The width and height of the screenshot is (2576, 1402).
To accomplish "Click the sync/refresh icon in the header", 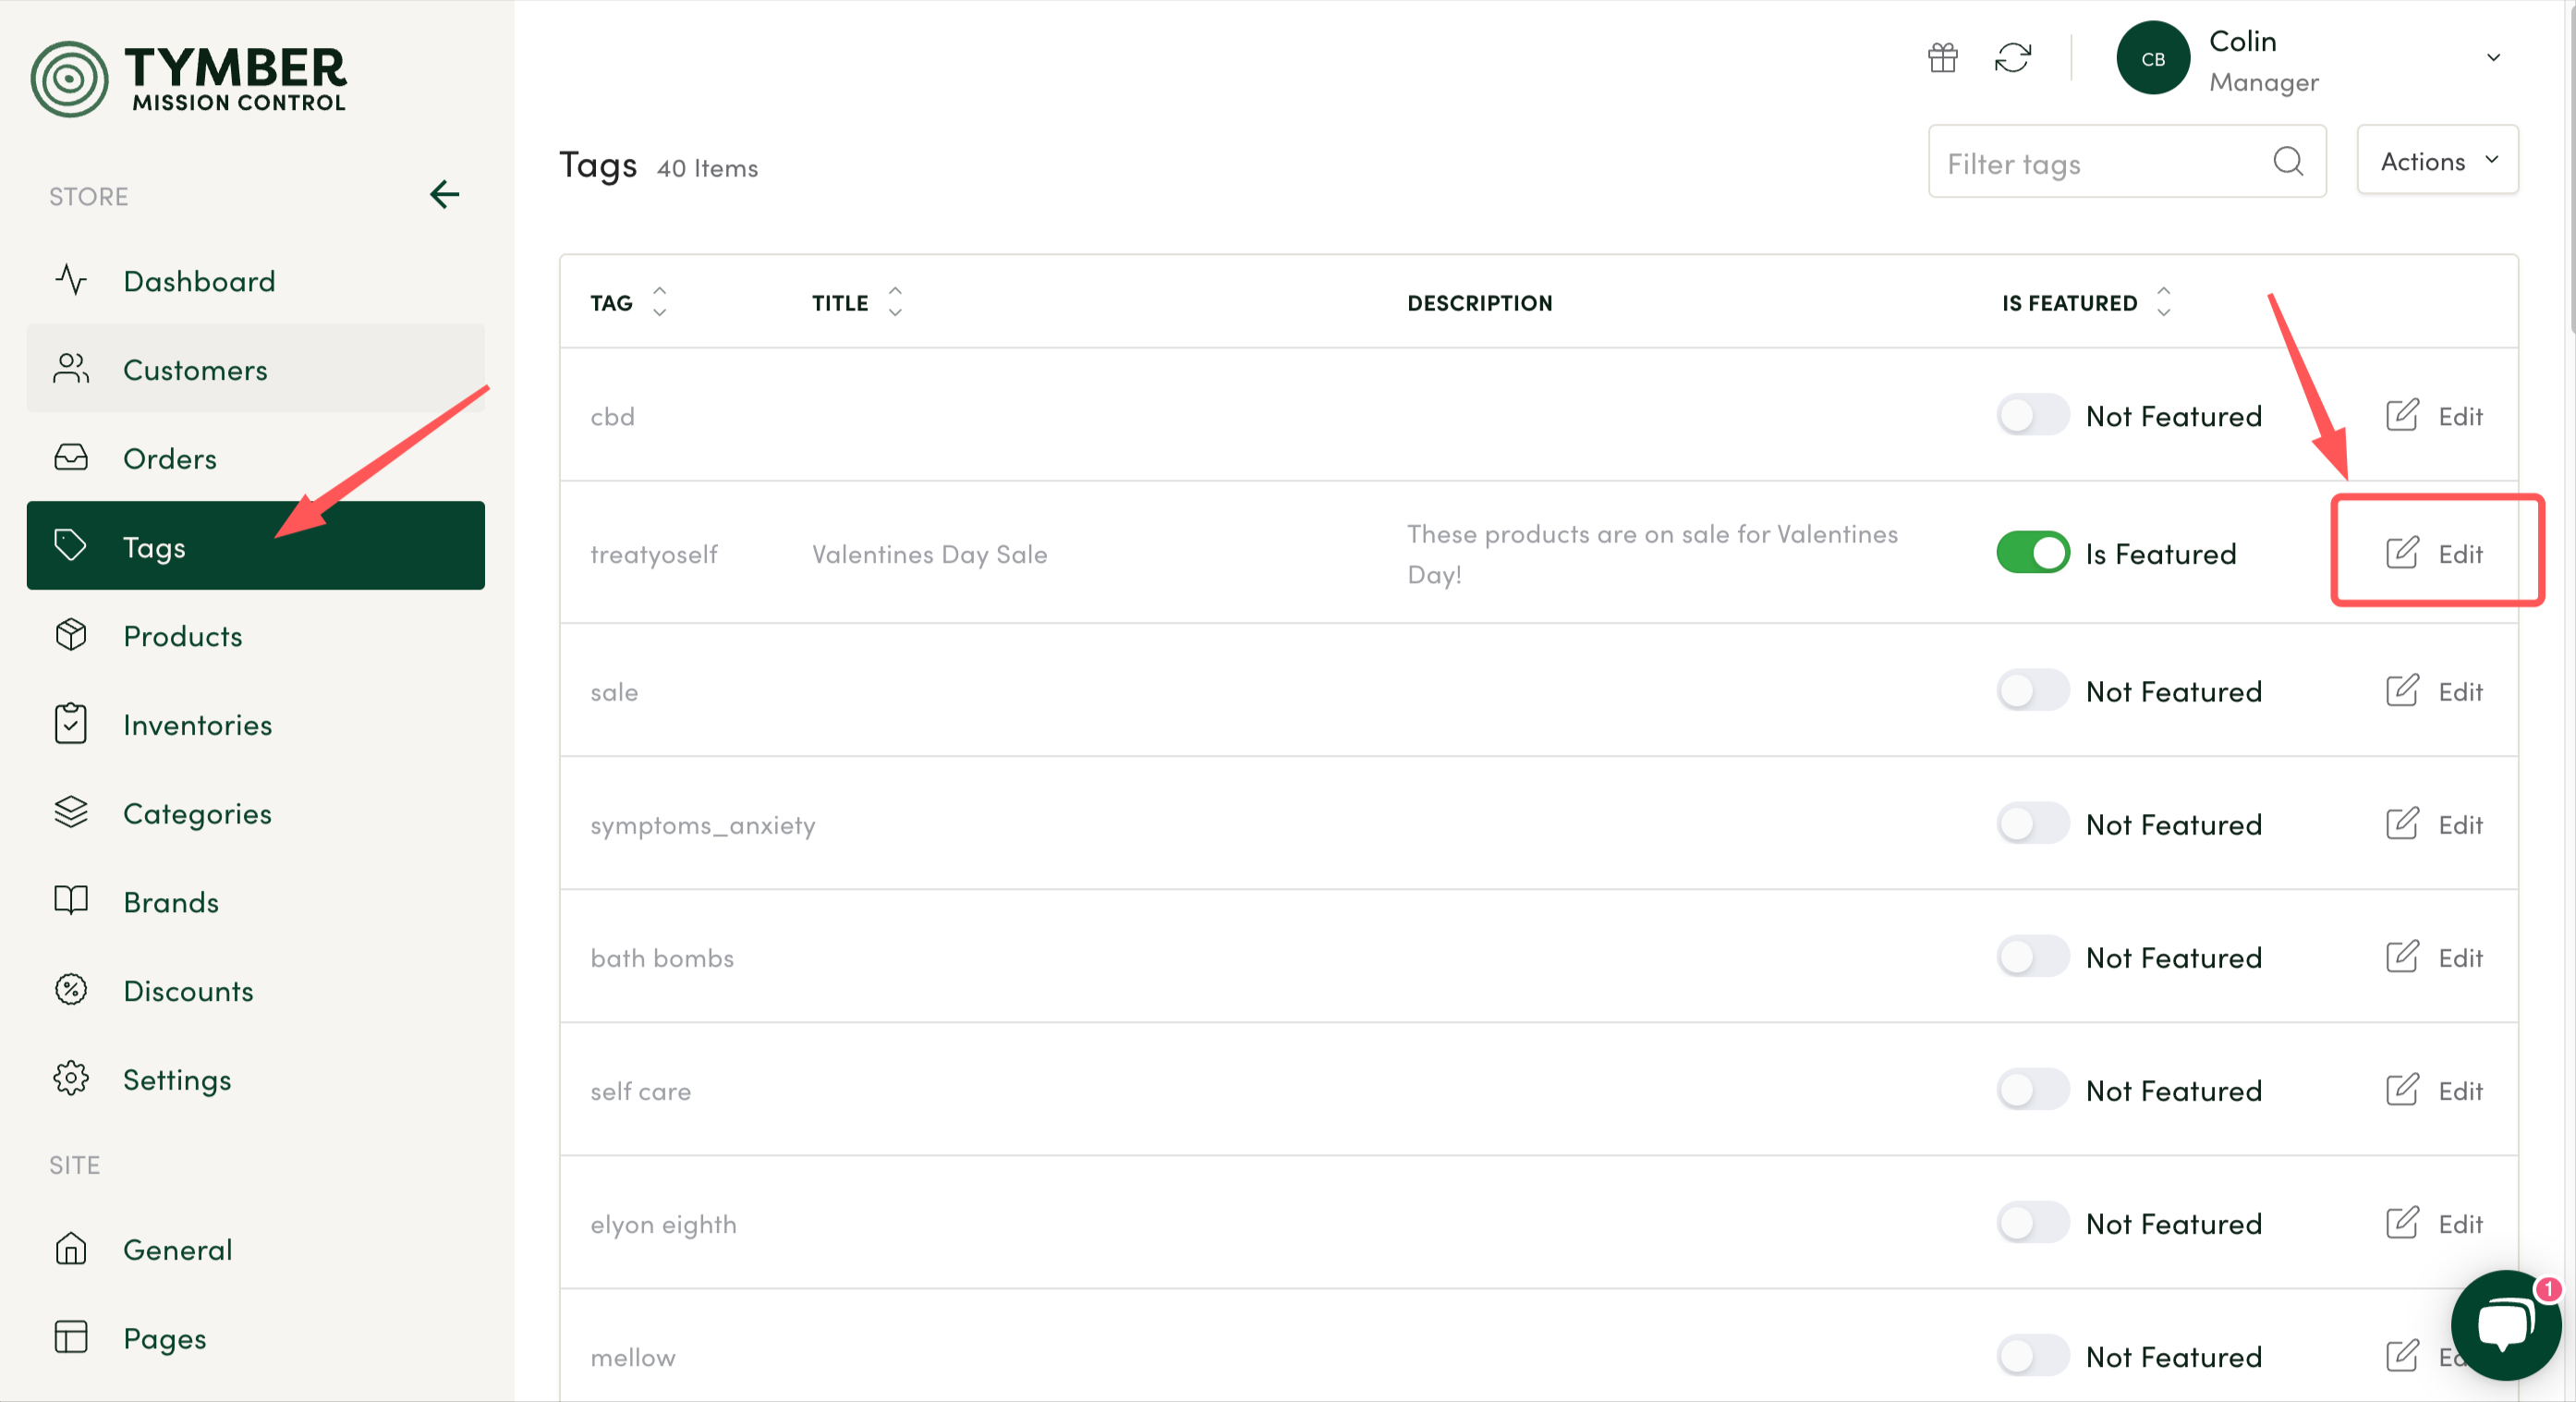I will coord(2013,58).
